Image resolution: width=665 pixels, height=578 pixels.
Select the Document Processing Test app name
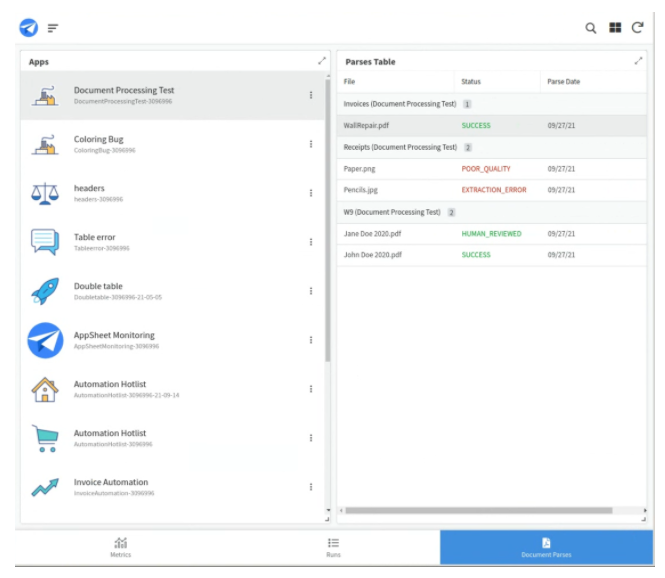click(124, 90)
